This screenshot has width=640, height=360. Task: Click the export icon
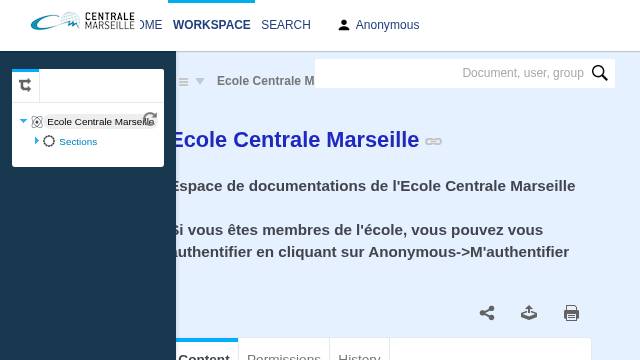point(529,313)
